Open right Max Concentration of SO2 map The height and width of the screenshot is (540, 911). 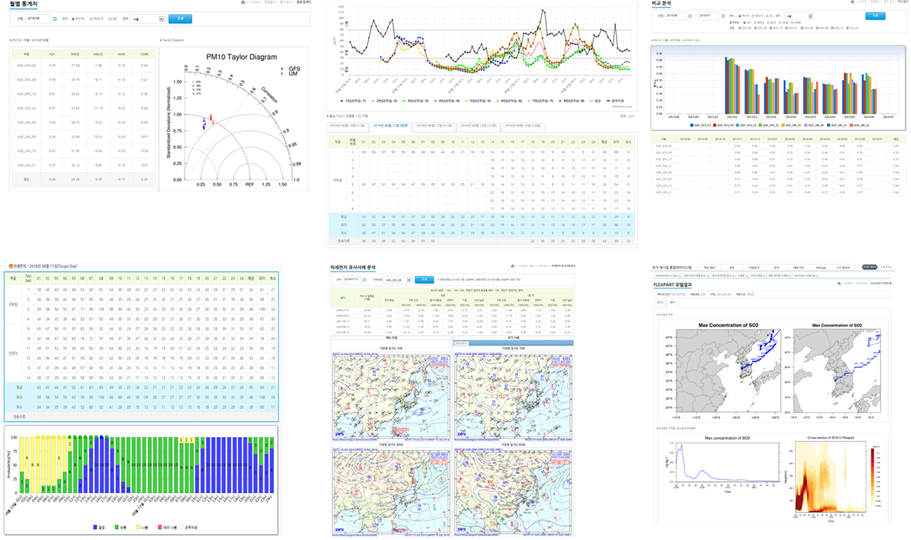coord(835,369)
